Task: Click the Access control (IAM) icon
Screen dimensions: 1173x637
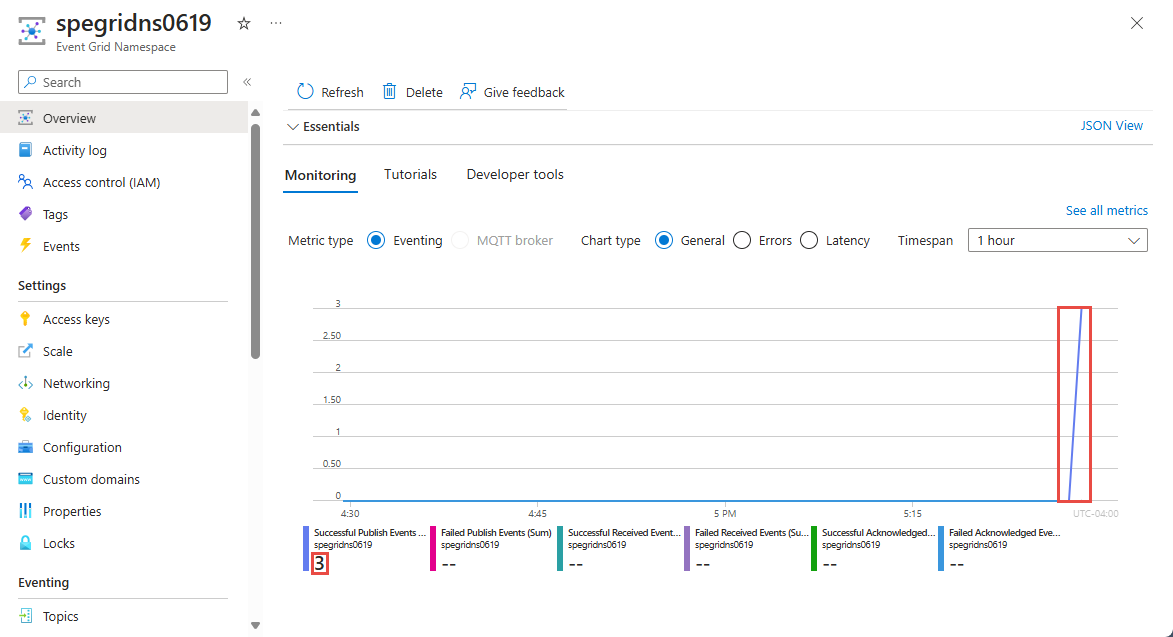Action: point(25,182)
